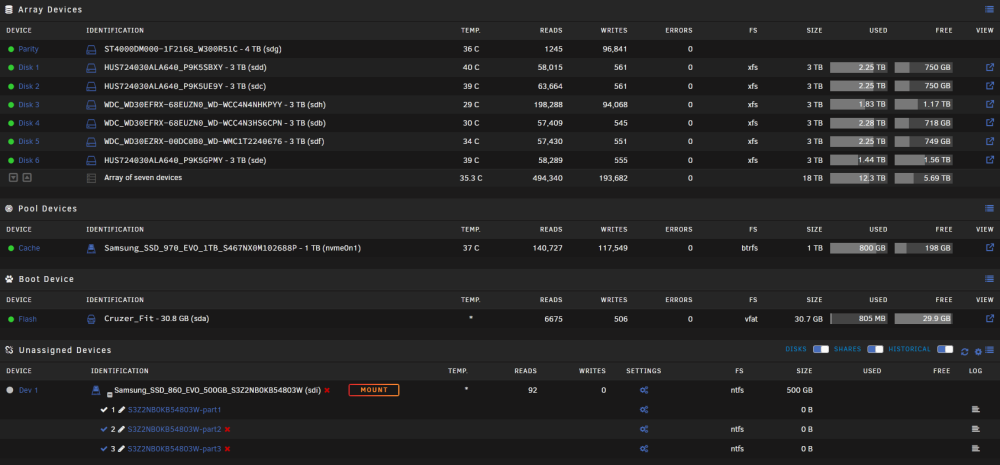Click the 'Array of seven devices' text

pos(143,178)
